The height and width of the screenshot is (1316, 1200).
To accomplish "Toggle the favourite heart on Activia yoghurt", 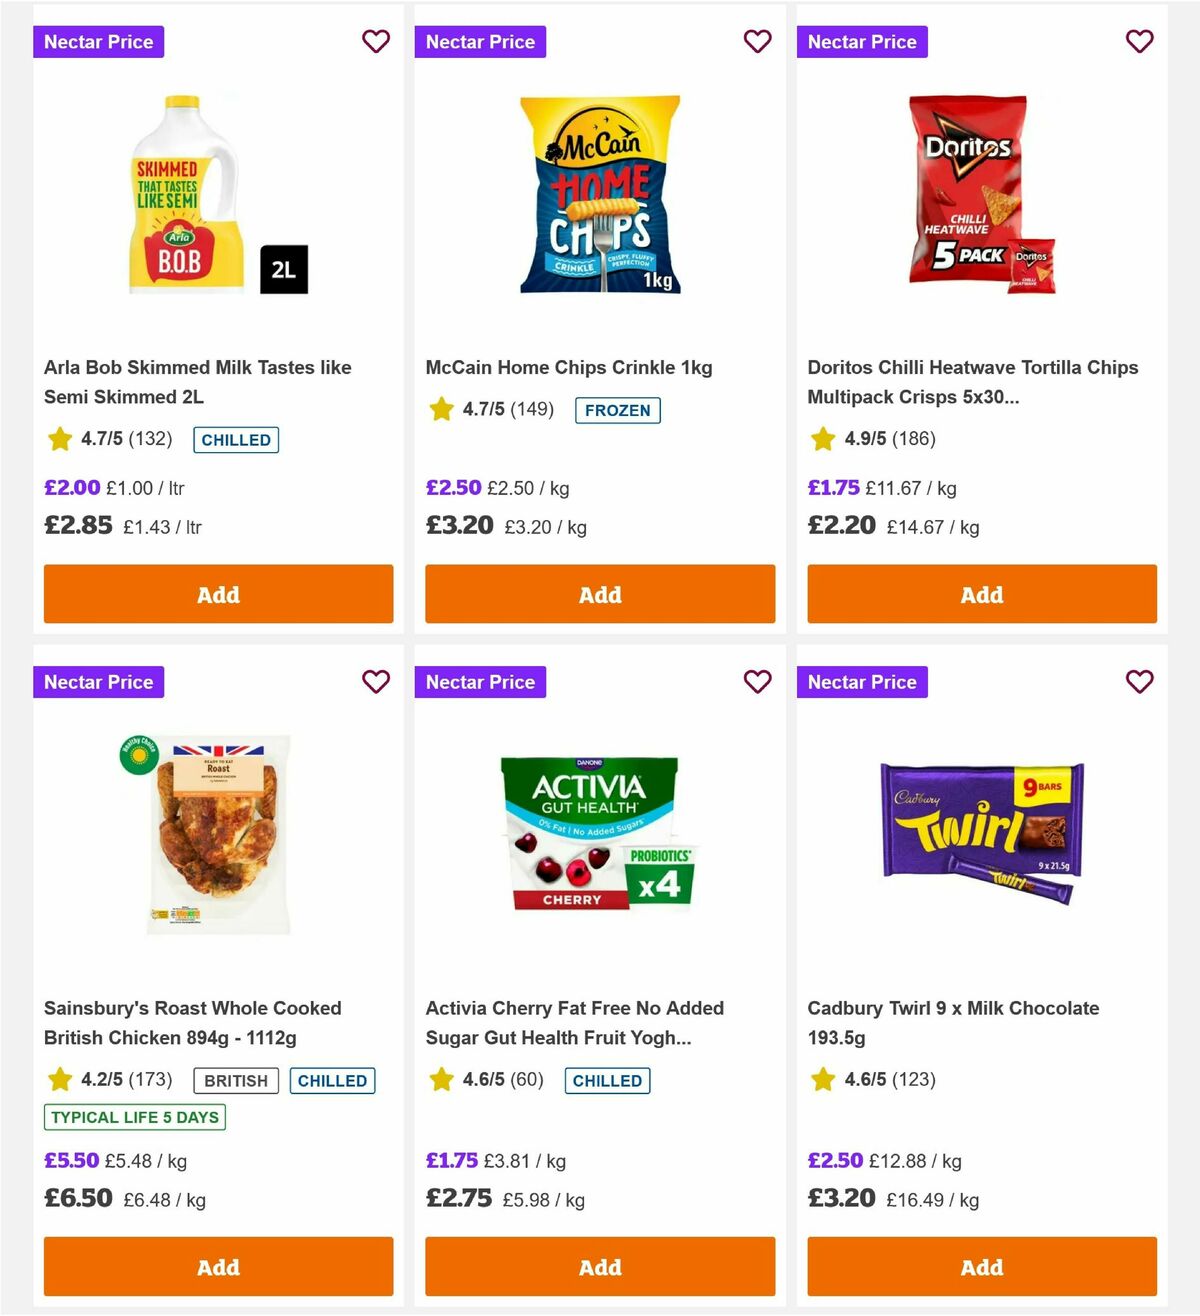I will point(758,681).
